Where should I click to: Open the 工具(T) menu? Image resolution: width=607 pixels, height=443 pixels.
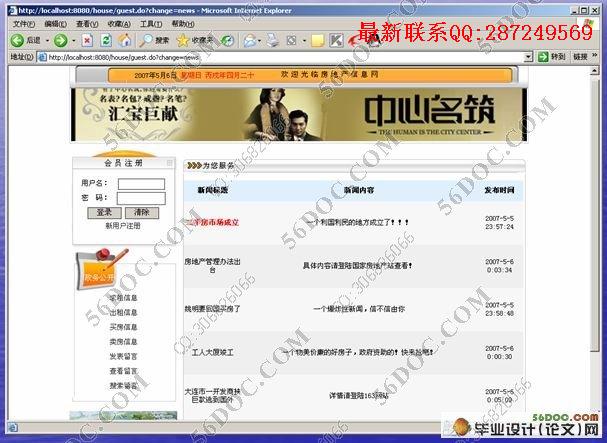pyautogui.click(x=151, y=24)
